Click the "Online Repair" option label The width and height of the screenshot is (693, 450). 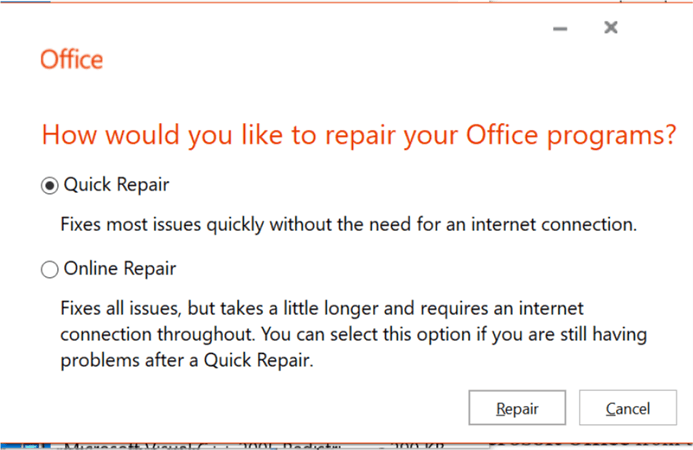[120, 269]
